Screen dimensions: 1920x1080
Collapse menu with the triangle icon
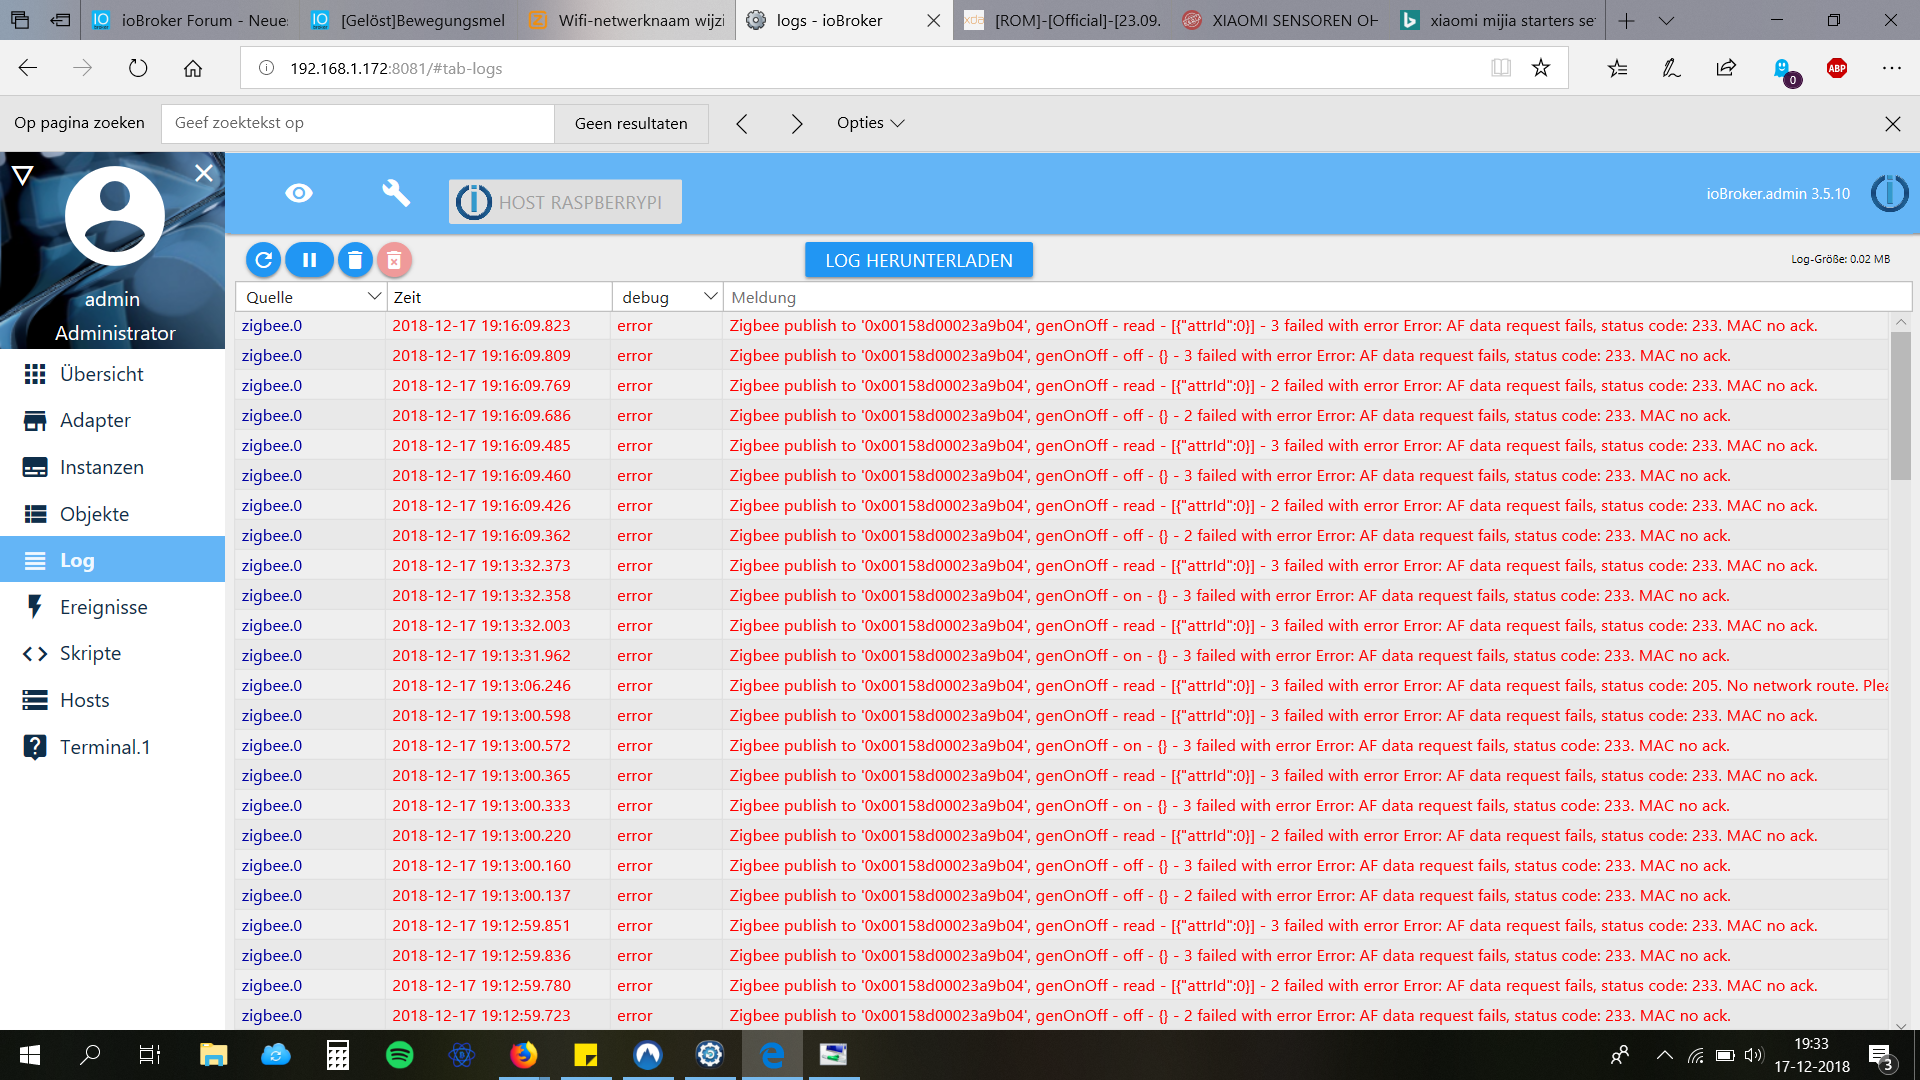click(x=22, y=175)
